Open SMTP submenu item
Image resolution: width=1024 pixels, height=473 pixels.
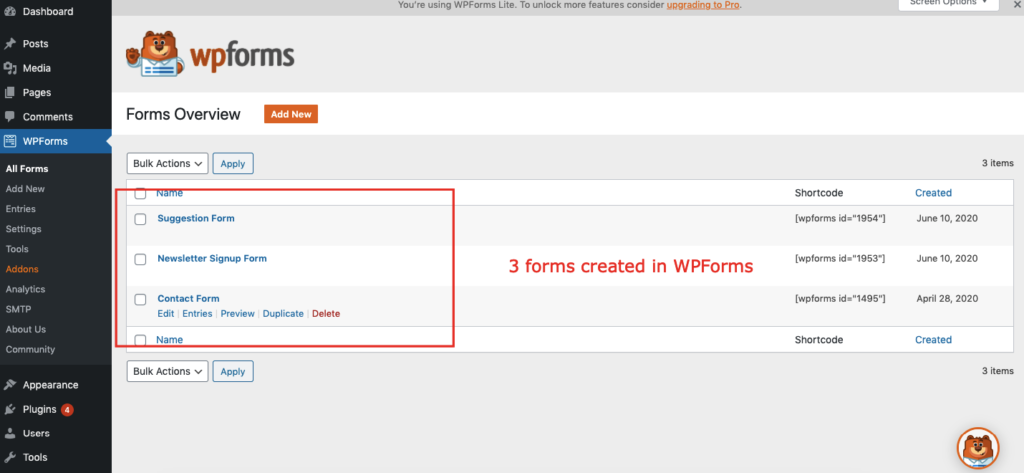pyautogui.click(x=18, y=309)
